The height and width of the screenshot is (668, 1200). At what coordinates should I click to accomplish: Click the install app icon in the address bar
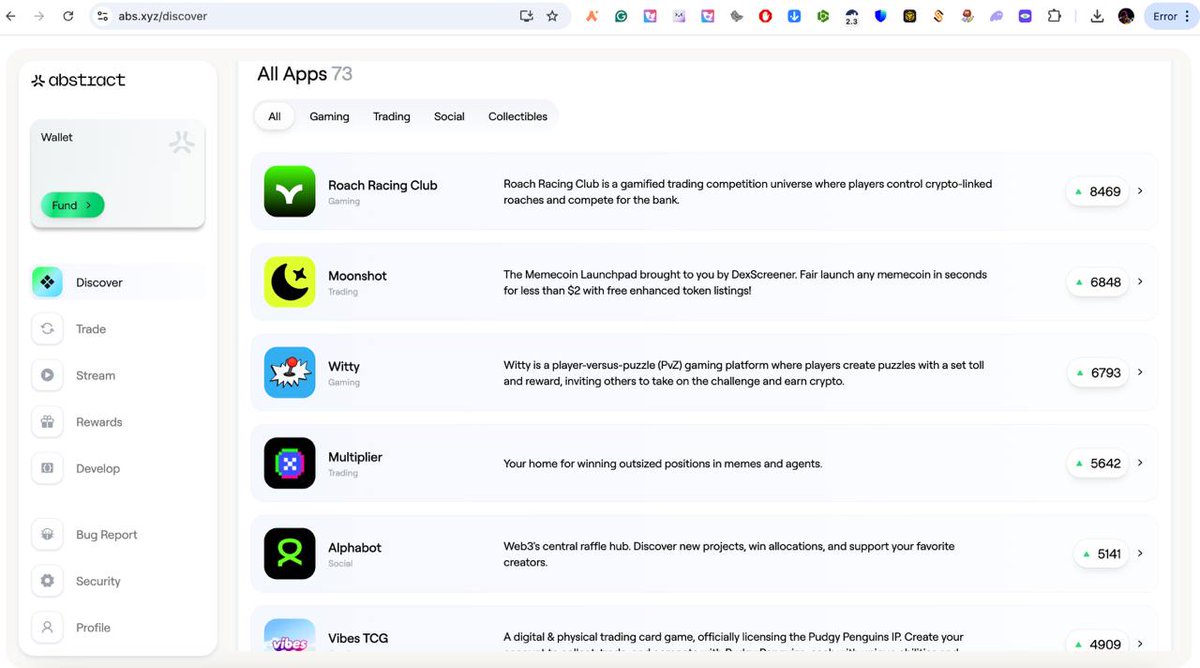coord(526,16)
